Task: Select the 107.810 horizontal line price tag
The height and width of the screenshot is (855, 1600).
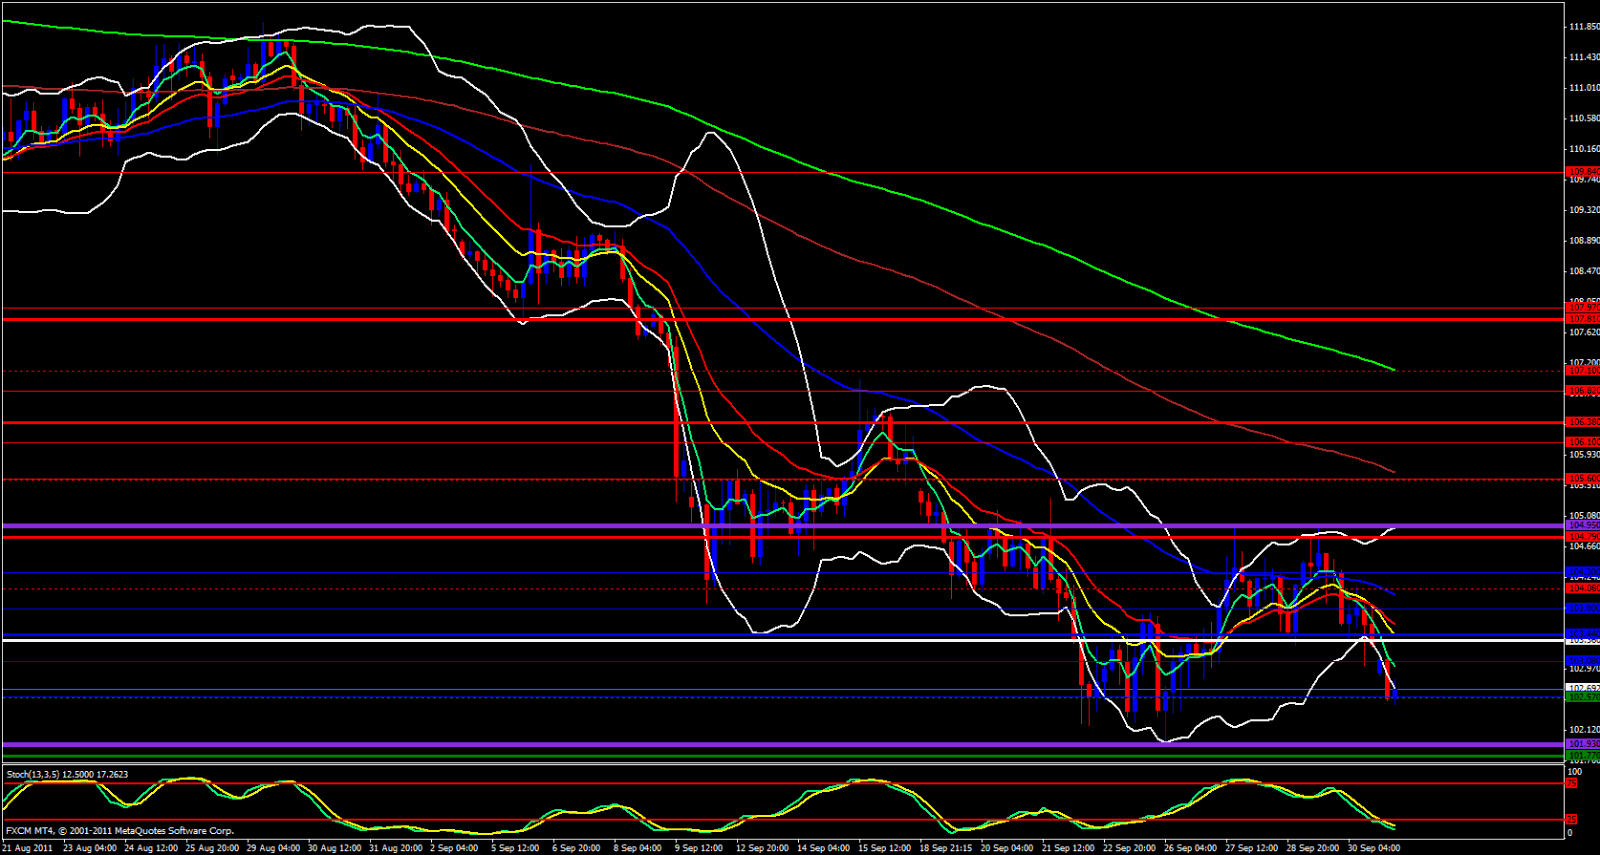Action: click(x=1582, y=319)
